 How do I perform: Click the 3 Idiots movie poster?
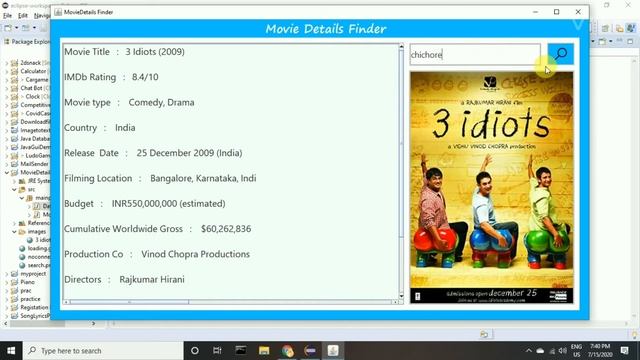coord(491,187)
